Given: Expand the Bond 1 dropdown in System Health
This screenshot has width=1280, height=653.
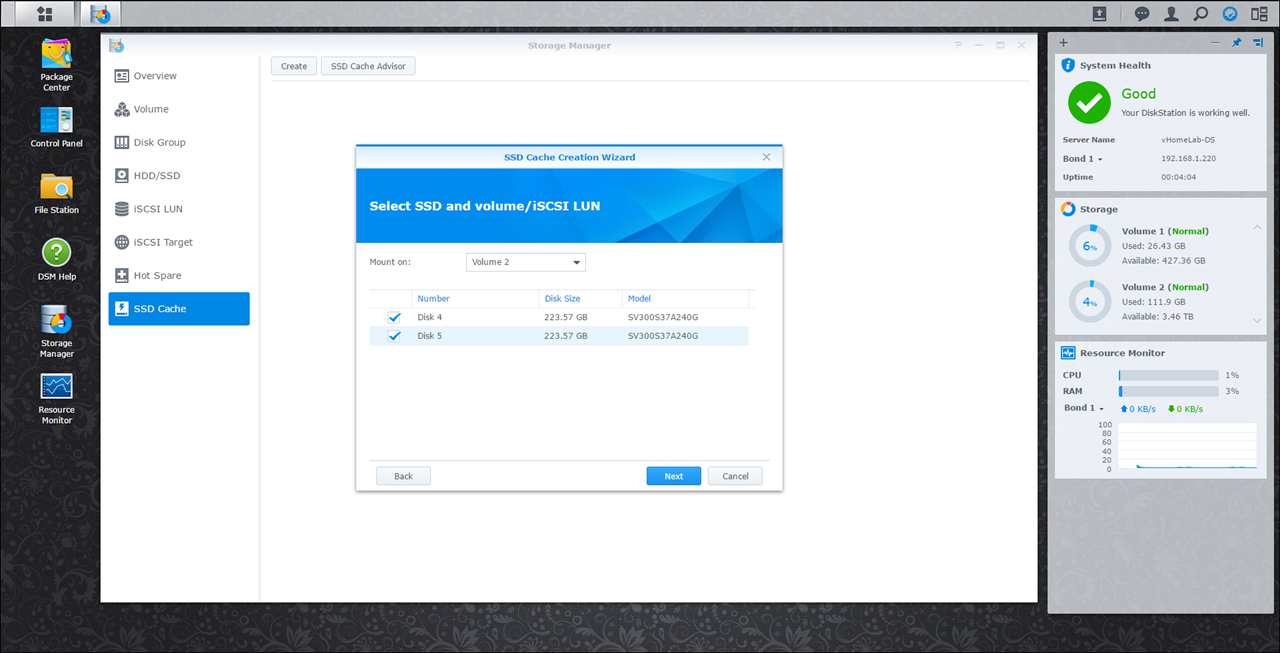Looking at the screenshot, I should (x=1083, y=159).
